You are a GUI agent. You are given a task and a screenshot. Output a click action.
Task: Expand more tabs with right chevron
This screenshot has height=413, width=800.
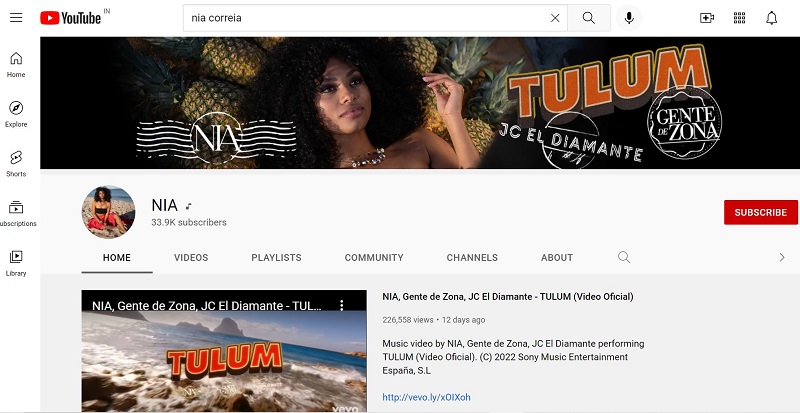pyautogui.click(x=782, y=257)
